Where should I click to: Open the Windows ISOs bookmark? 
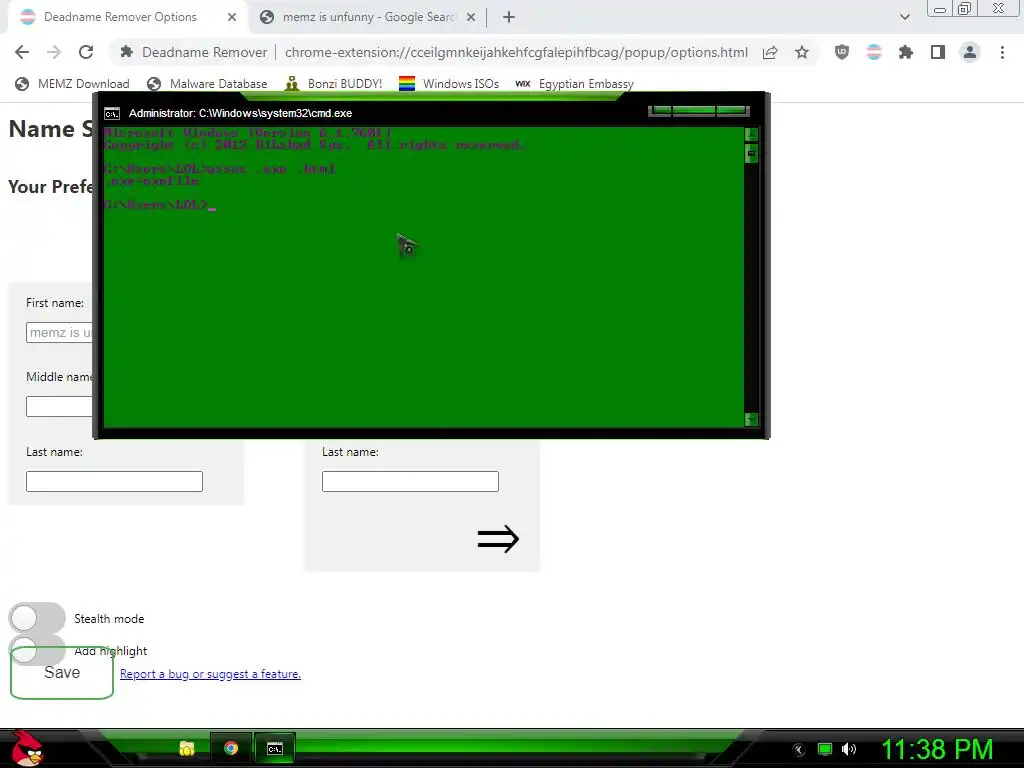449,84
